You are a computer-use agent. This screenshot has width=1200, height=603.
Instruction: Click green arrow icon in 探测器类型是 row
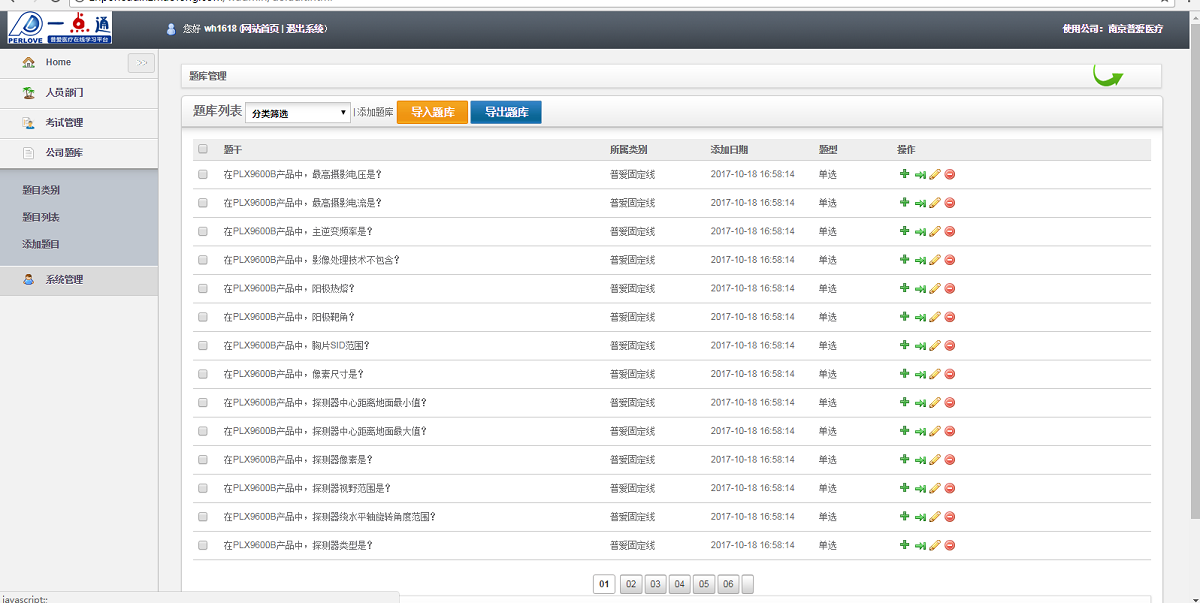(920, 545)
